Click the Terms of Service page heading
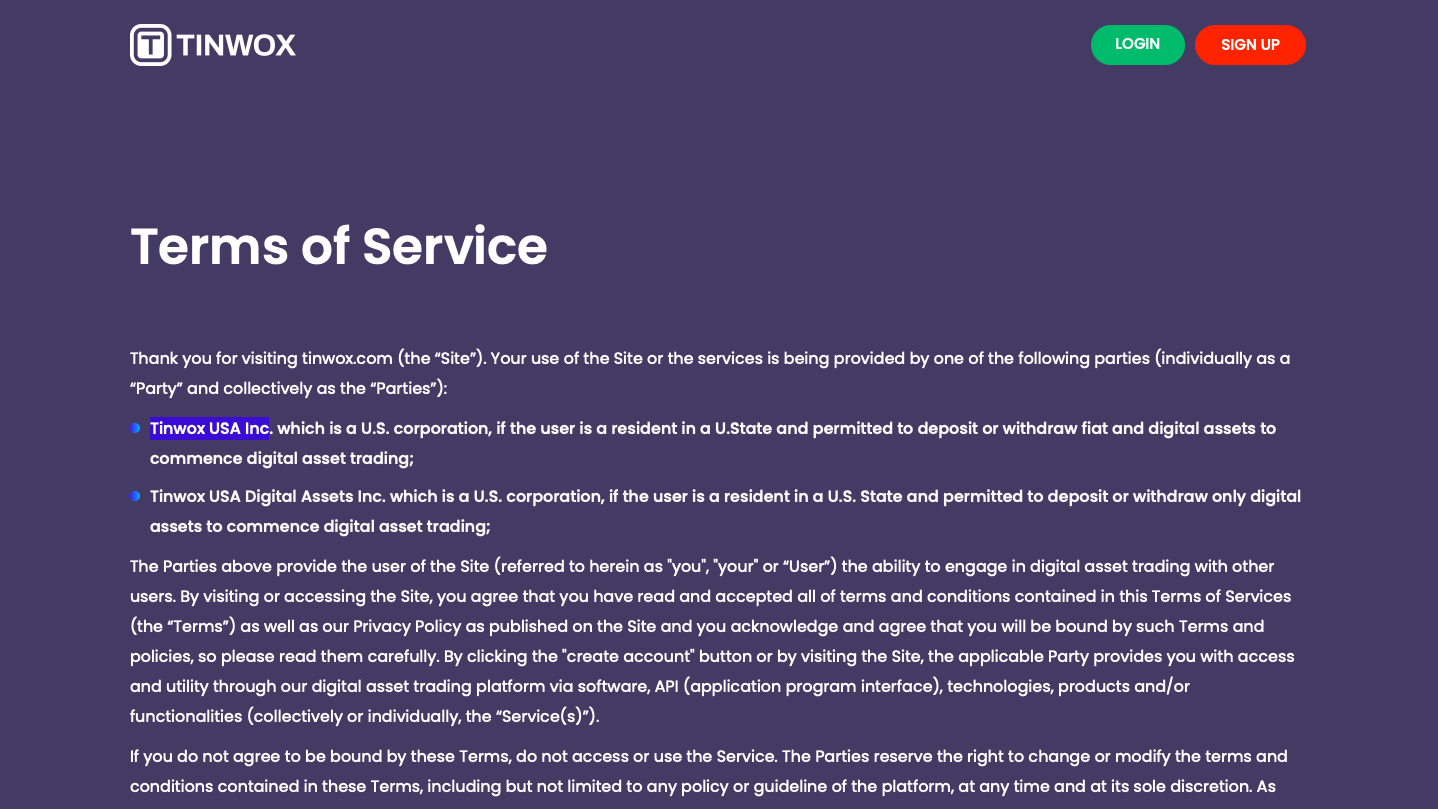The height and width of the screenshot is (809, 1438). [x=338, y=246]
